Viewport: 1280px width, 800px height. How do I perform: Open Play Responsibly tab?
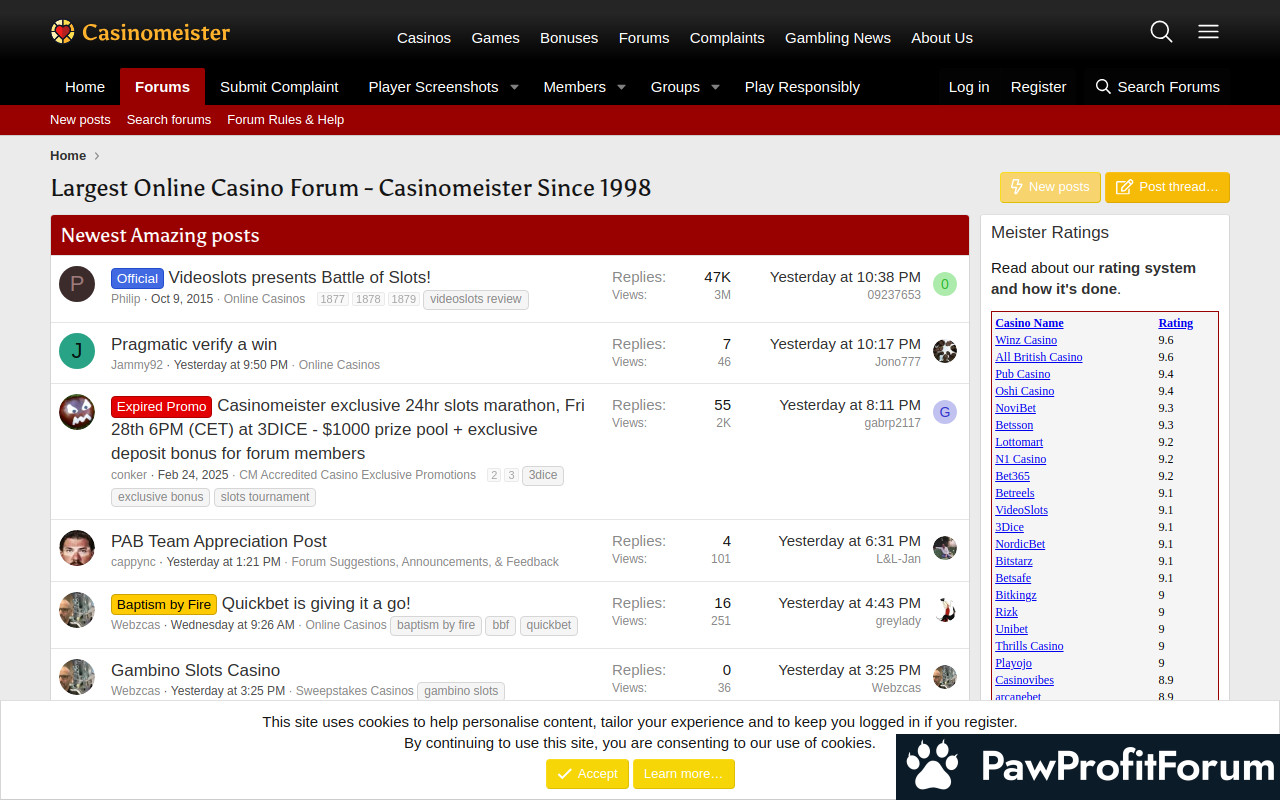point(802,87)
